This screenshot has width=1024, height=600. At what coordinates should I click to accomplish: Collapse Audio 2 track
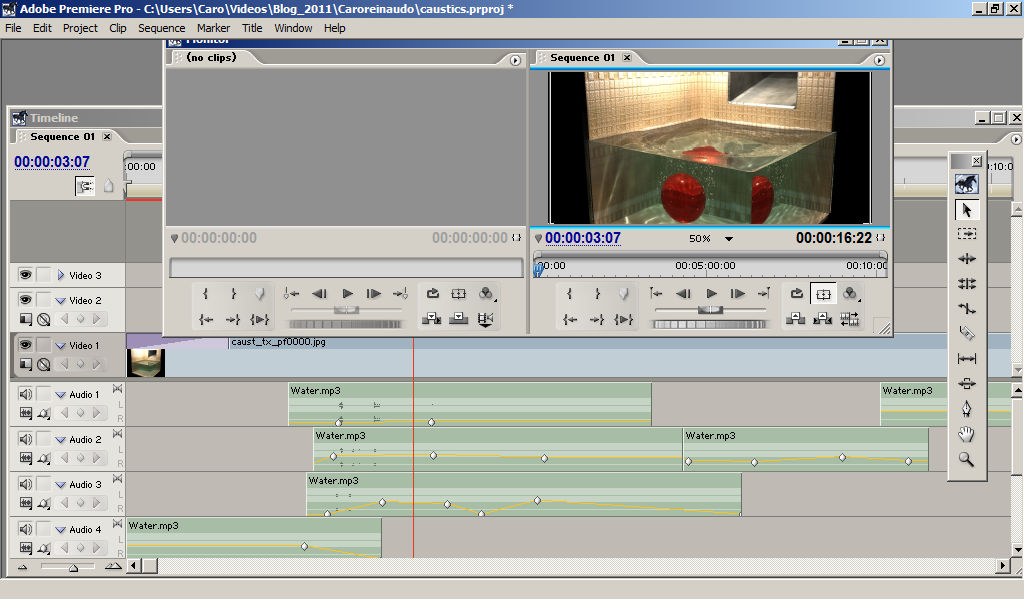tap(61, 440)
